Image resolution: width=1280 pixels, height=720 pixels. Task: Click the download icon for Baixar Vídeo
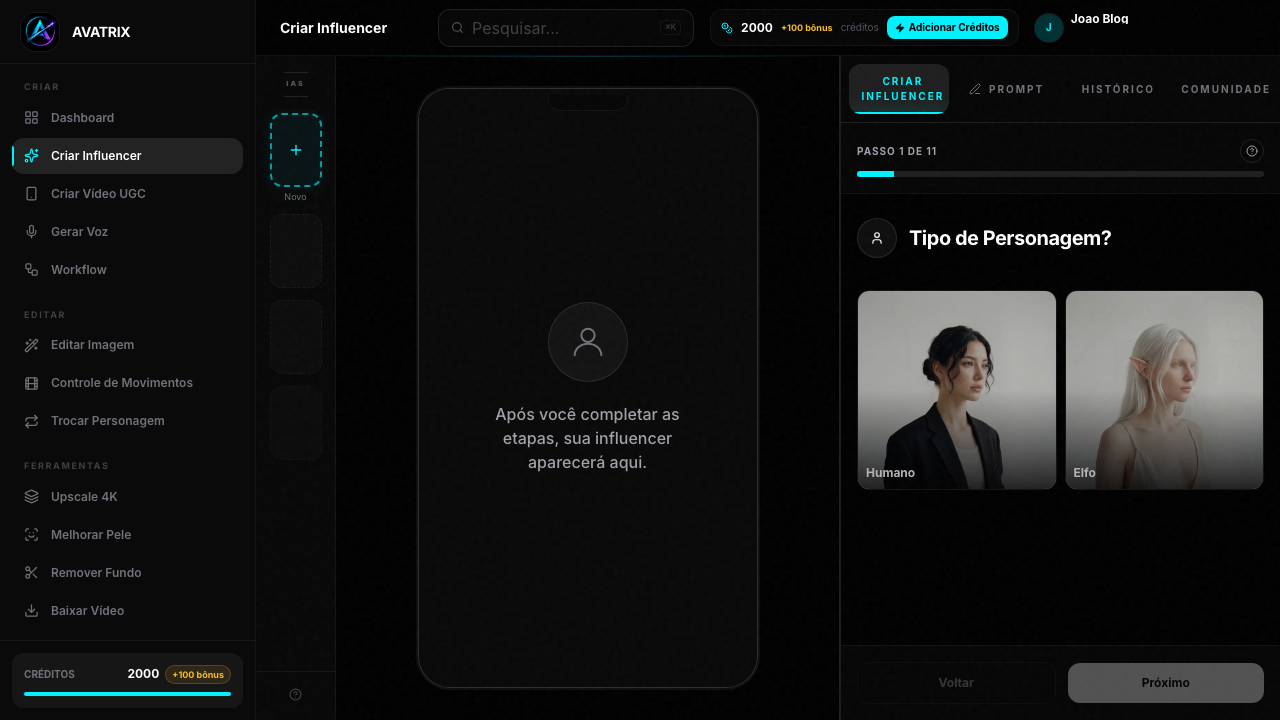point(31,611)
